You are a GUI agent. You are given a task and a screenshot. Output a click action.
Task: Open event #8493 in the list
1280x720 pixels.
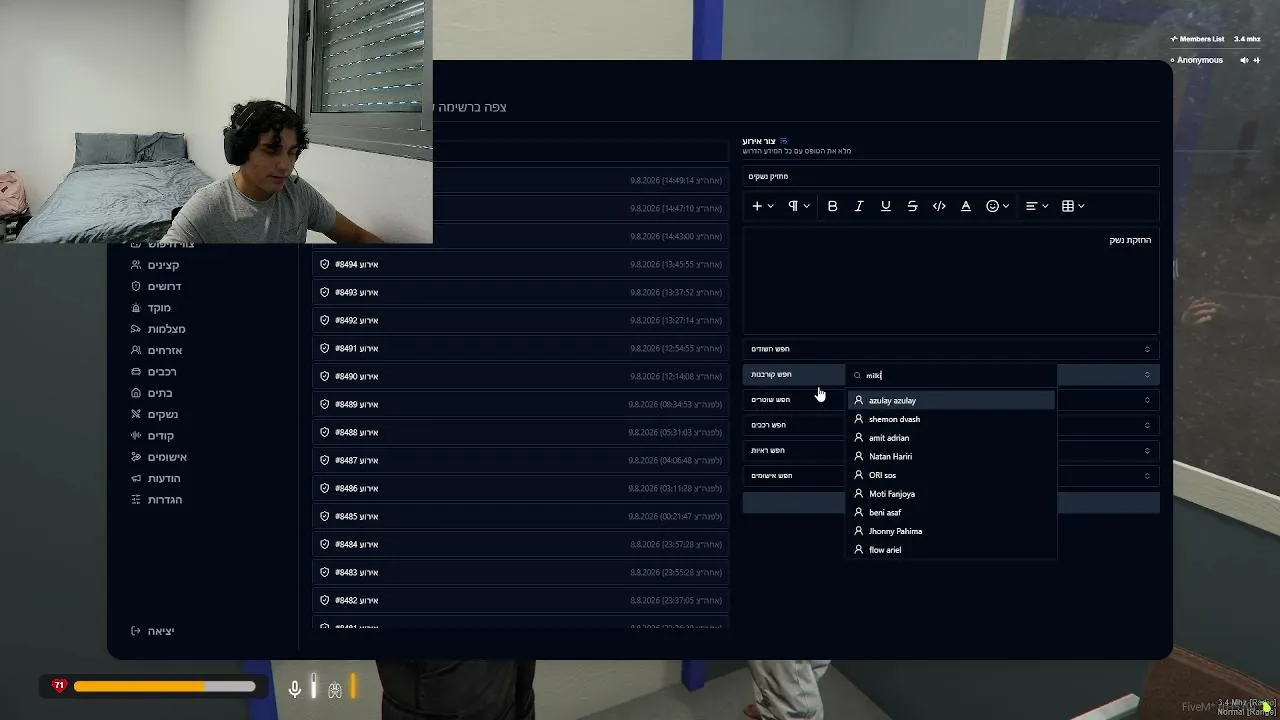pyautogui.click(x=521, y=292)
